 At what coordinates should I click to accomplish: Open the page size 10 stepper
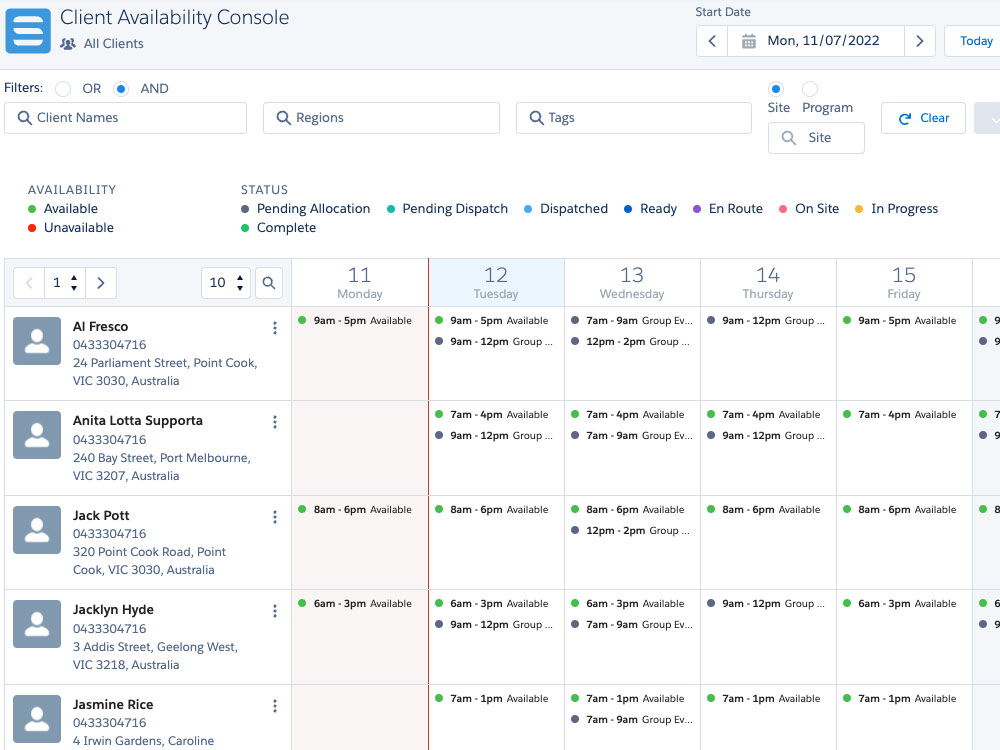(x=224, y=283)
